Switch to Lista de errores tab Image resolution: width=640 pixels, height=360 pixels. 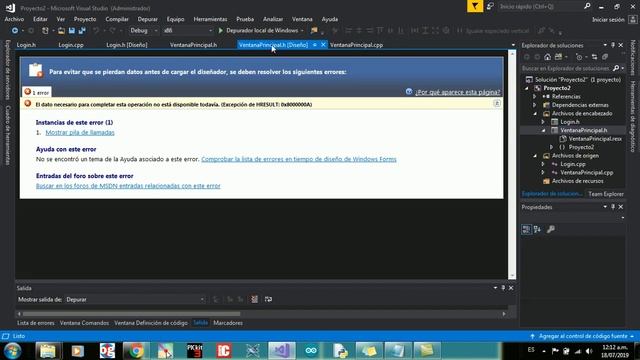[x=36, y=323]
